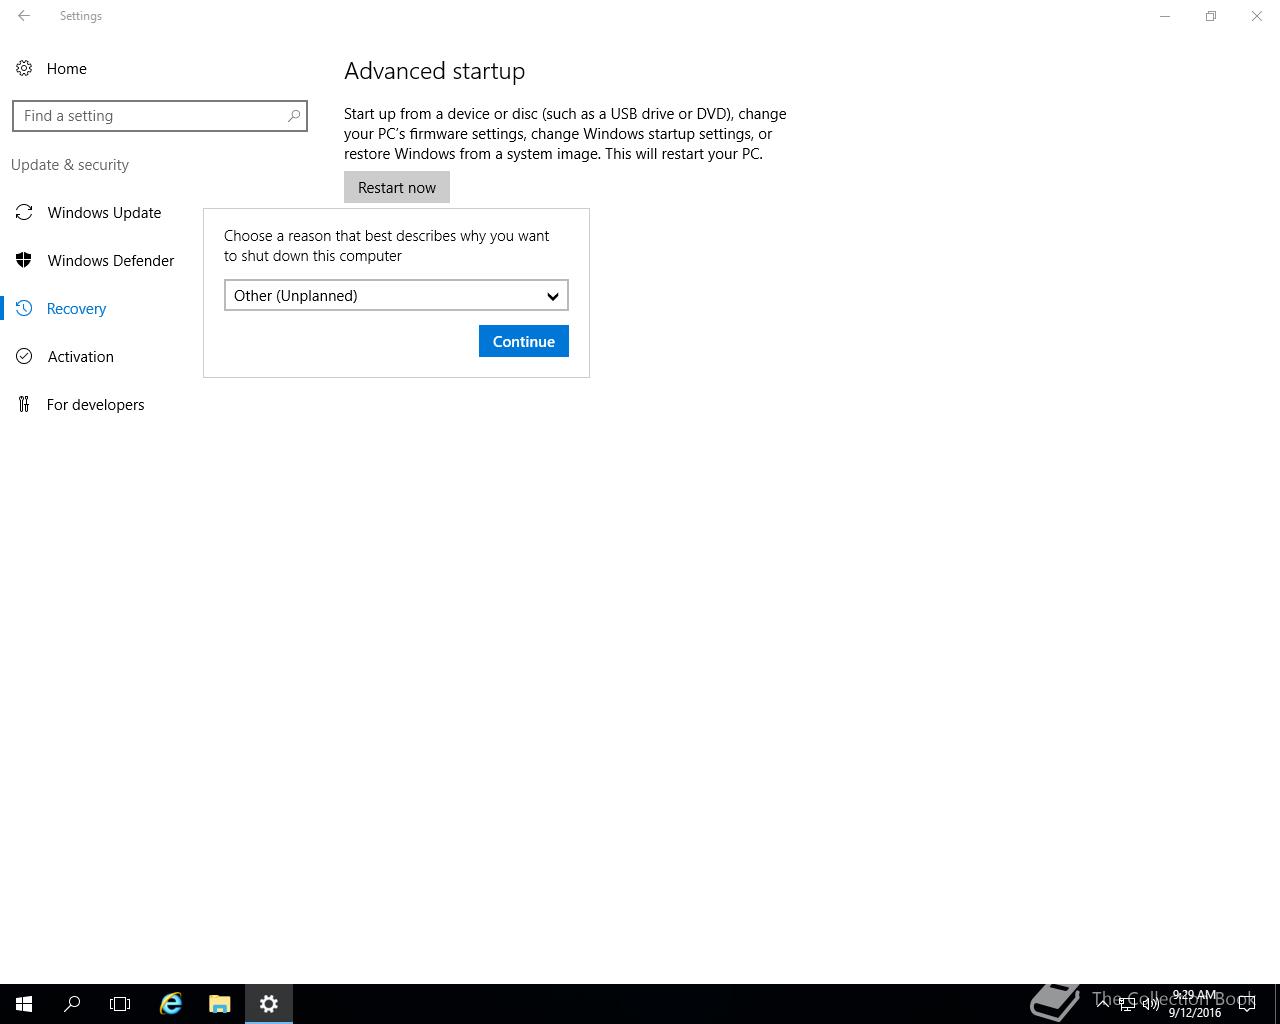Click the Restart now button
This screenshot has height=1024, width=1280.
coord(397,187)
